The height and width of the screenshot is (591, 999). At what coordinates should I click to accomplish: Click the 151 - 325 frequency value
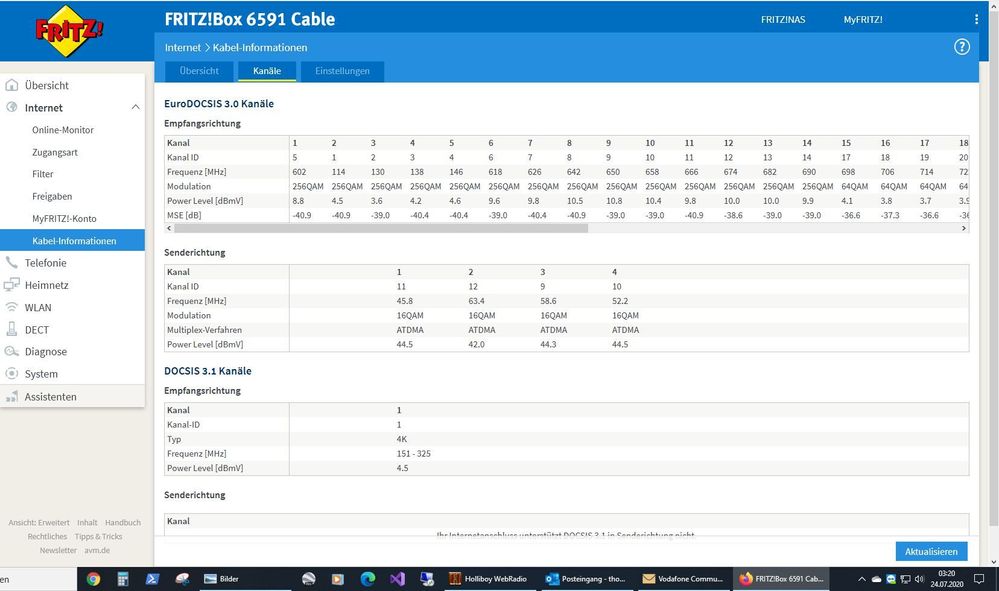(x=413, y=454)
